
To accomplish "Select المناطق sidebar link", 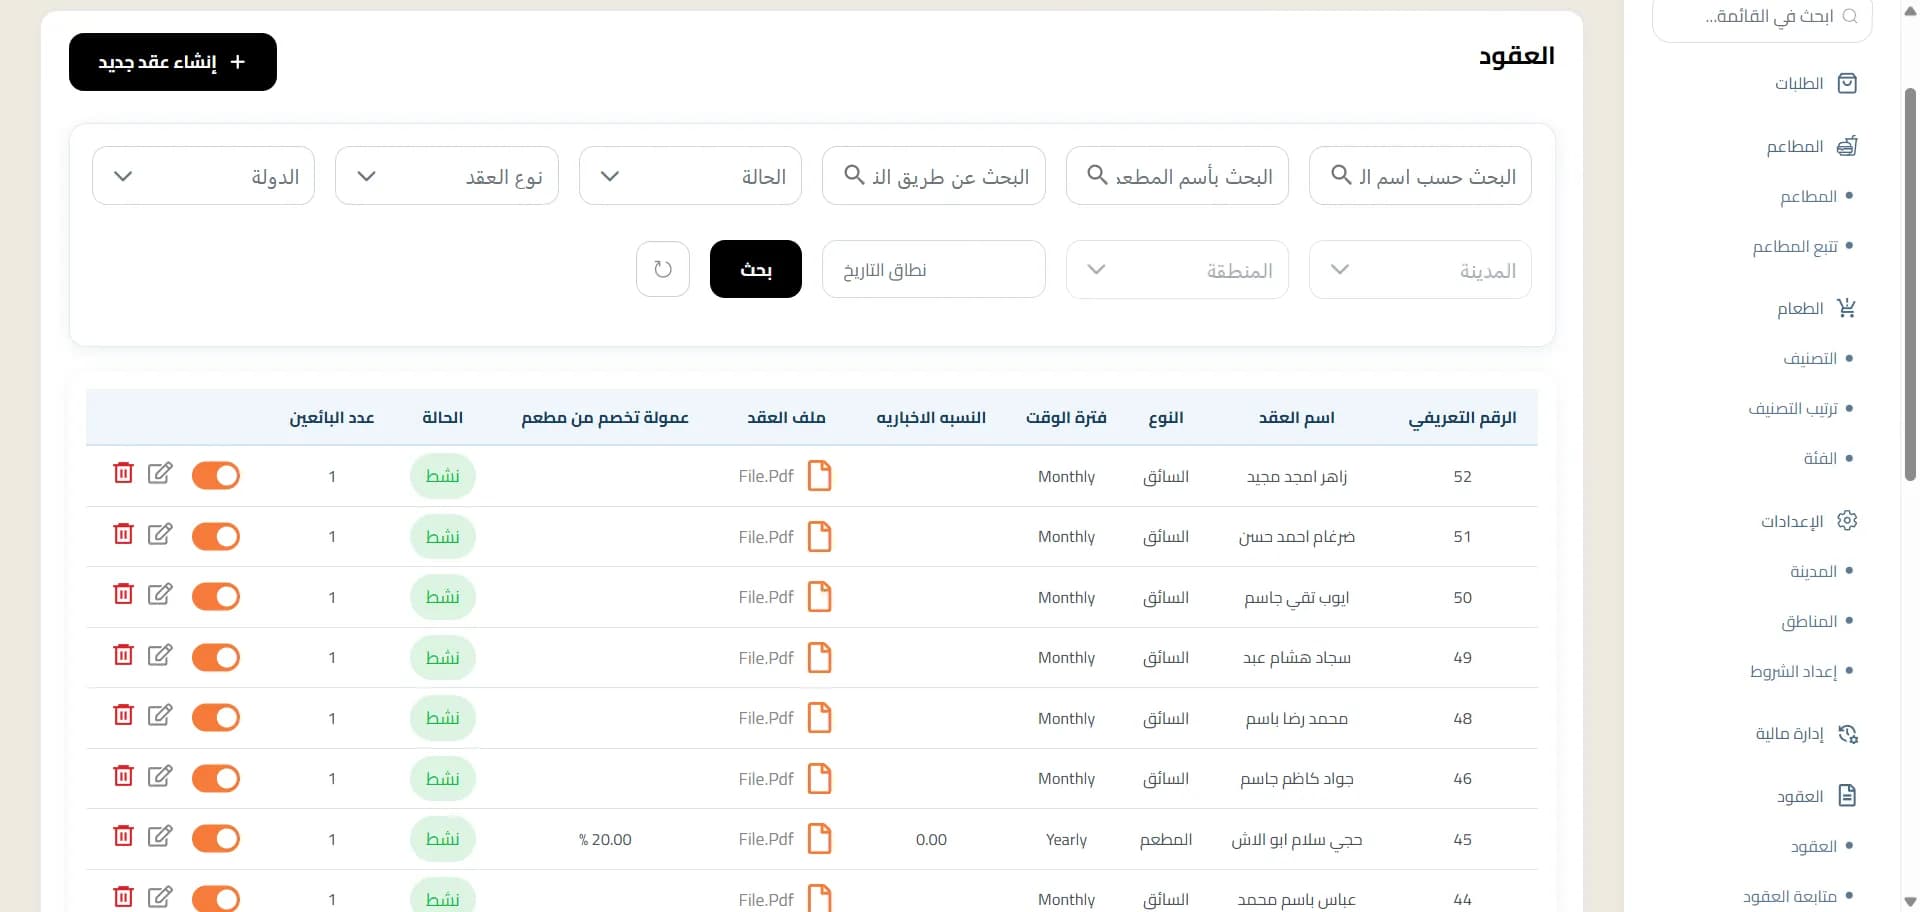I will (x=1809, y=621).
